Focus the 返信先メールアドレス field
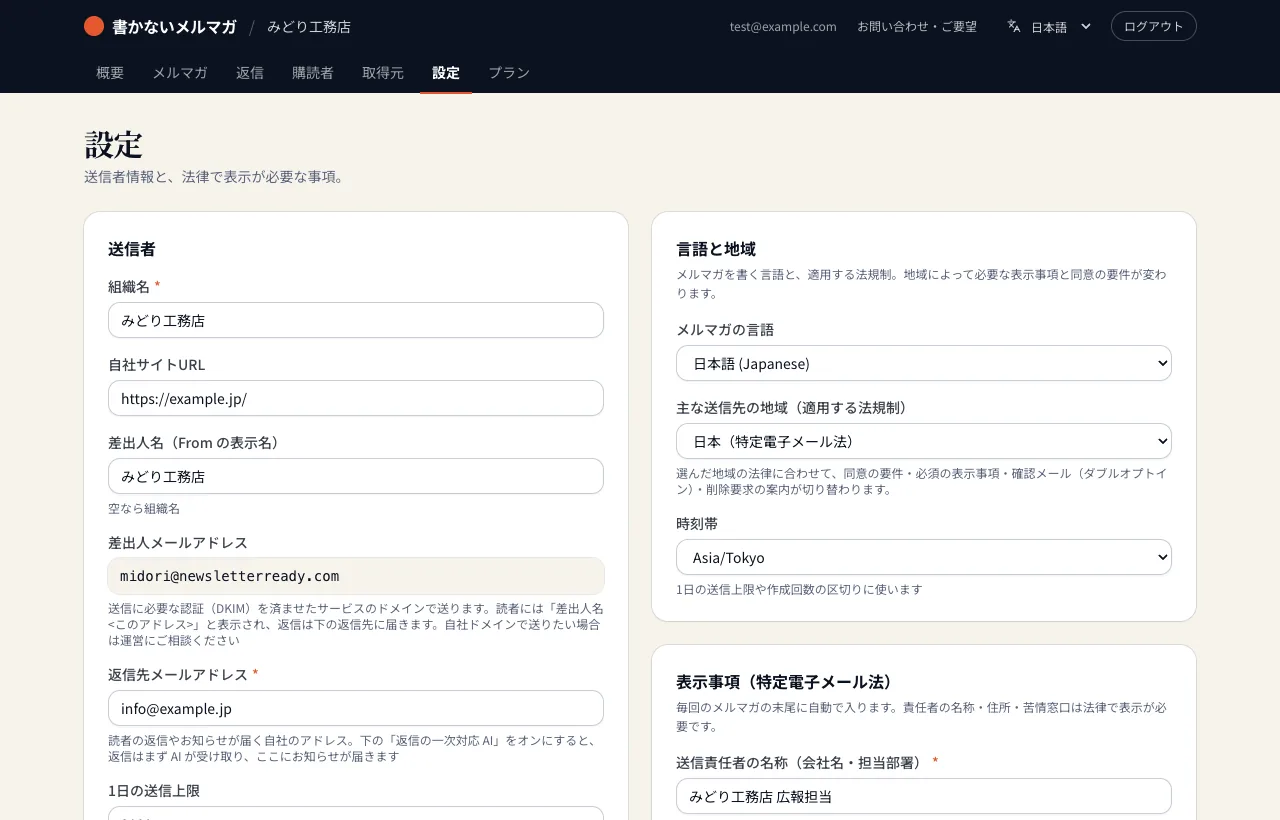 click(x=356, y=708)
